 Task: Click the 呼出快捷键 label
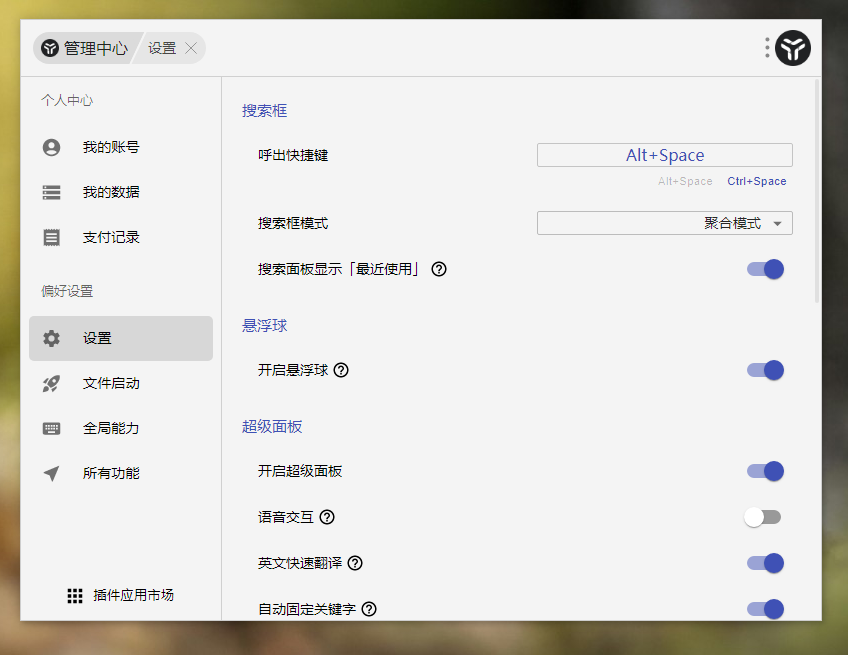[x=293, y=155]
